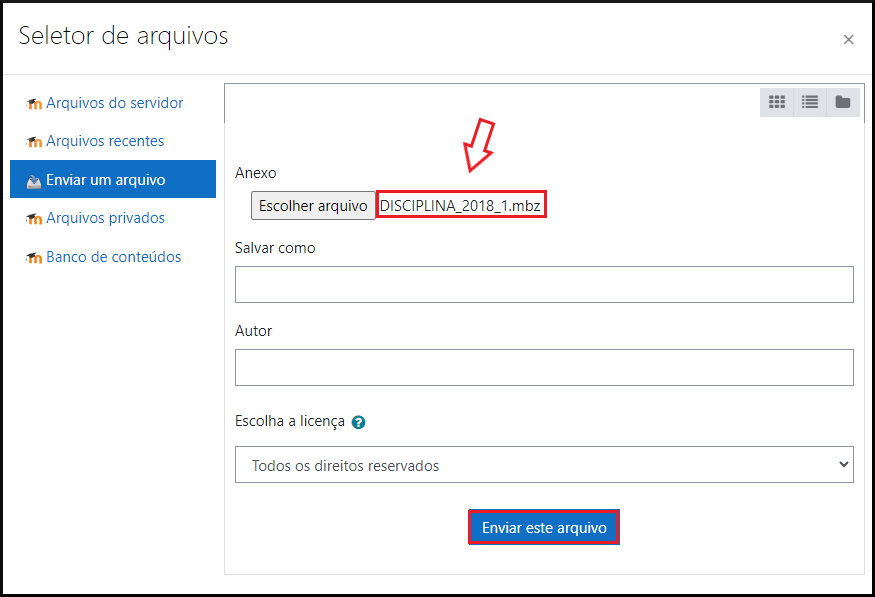Focus the Salvar como text field
Image resolution: width=875 pixels, height=597 pixels.
544,284
